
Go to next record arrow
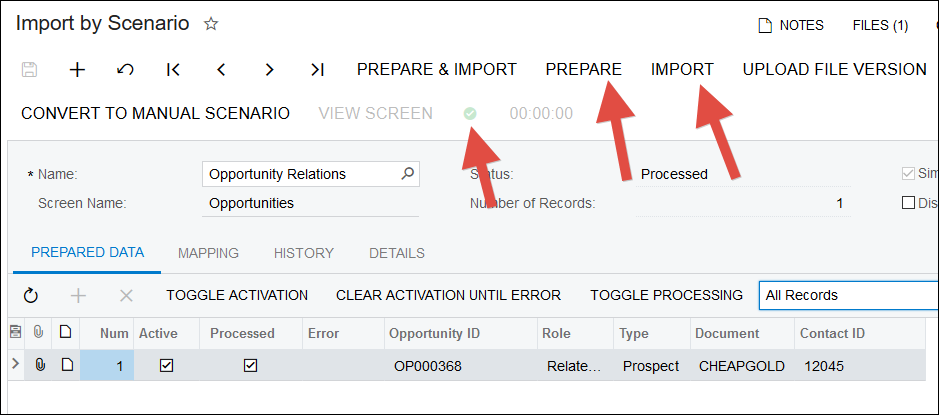(x=269, y=69)
